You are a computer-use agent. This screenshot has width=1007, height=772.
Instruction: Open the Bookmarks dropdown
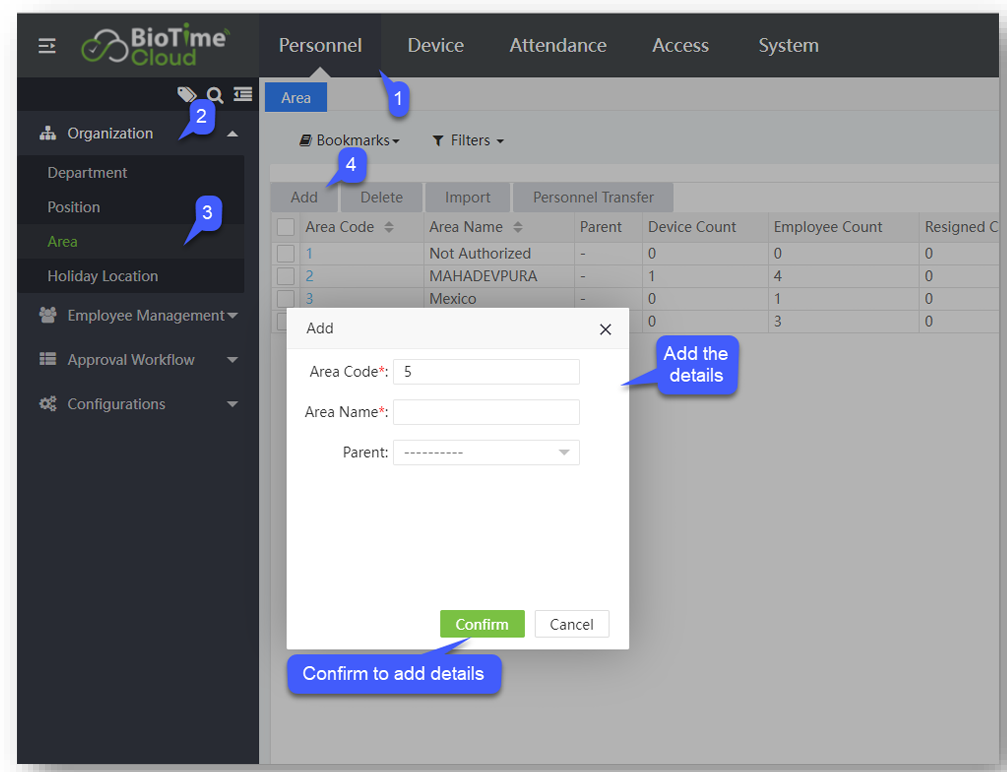click(350, 141)
